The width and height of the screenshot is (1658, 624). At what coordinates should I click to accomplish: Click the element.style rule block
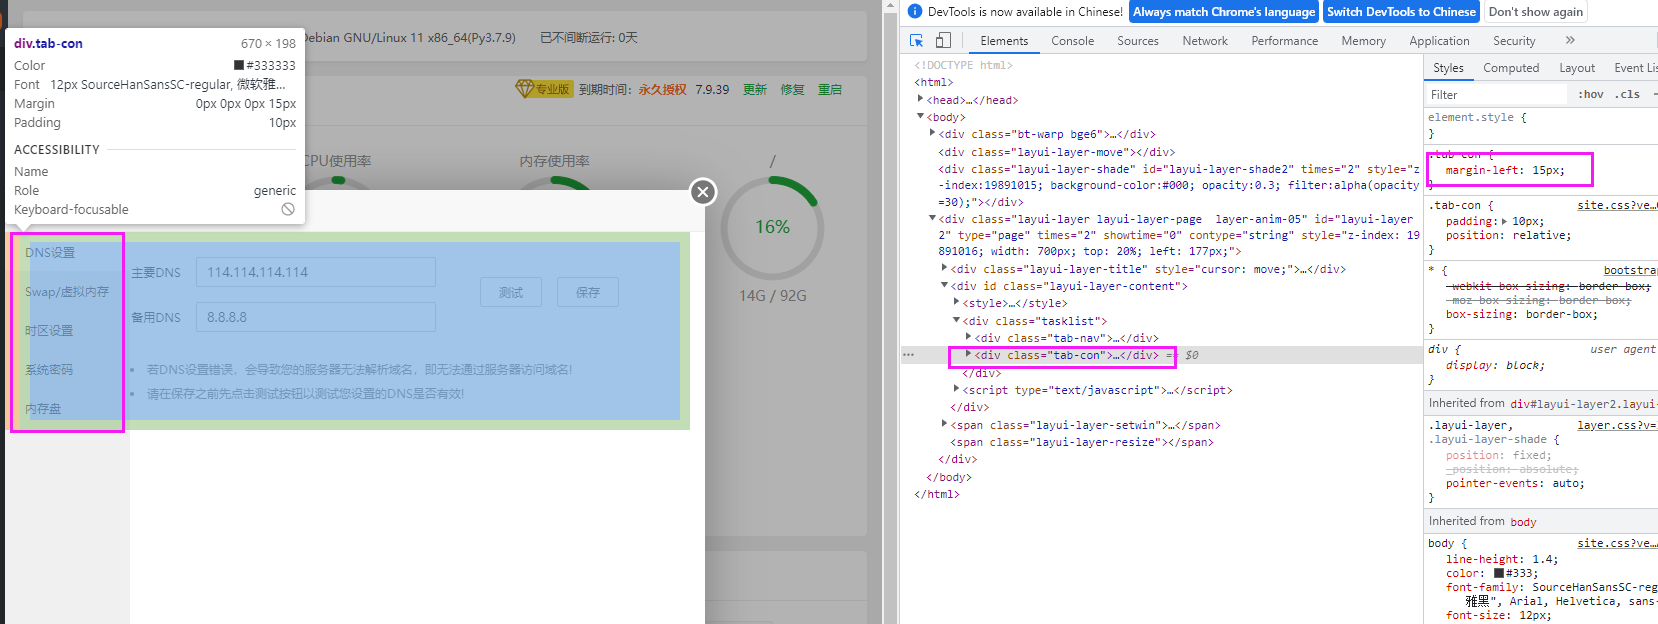[1541, 125]
